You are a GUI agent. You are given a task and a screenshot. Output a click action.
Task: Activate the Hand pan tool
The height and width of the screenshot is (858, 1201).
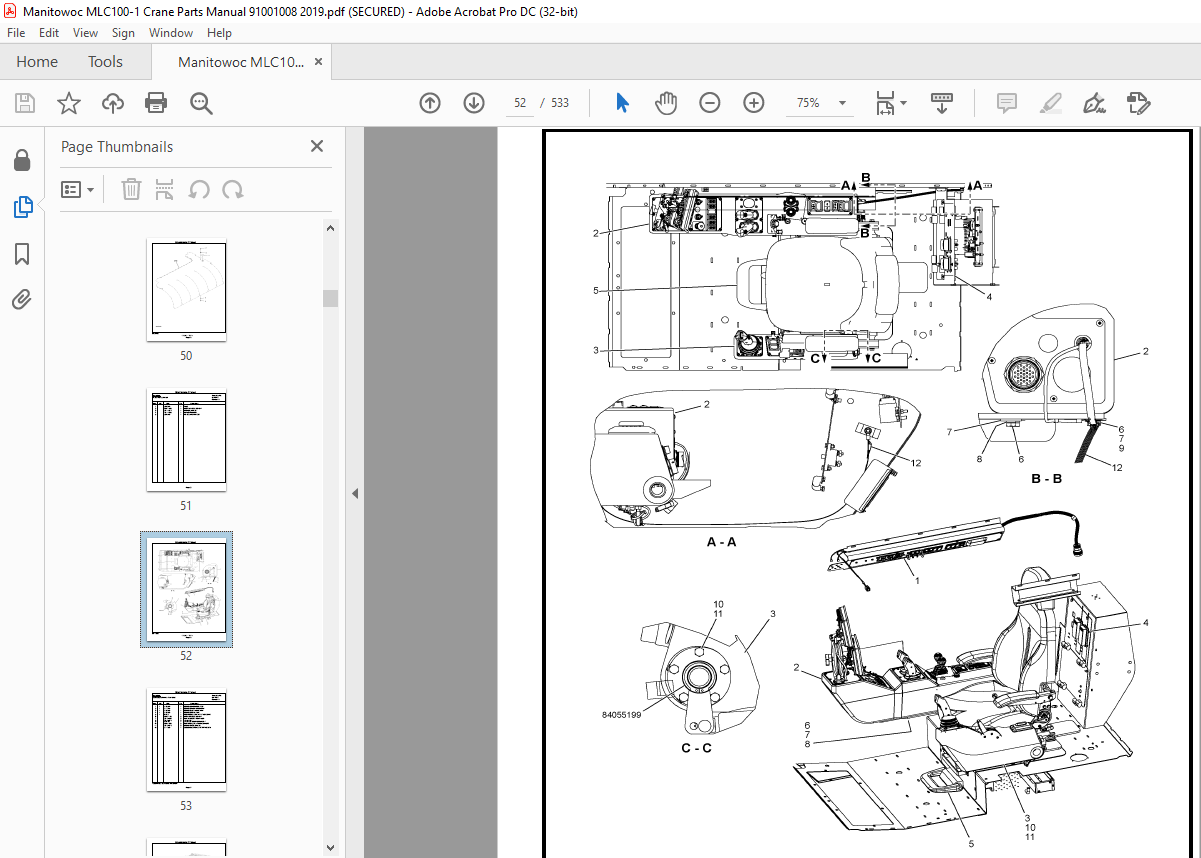(x=666, y=103)
